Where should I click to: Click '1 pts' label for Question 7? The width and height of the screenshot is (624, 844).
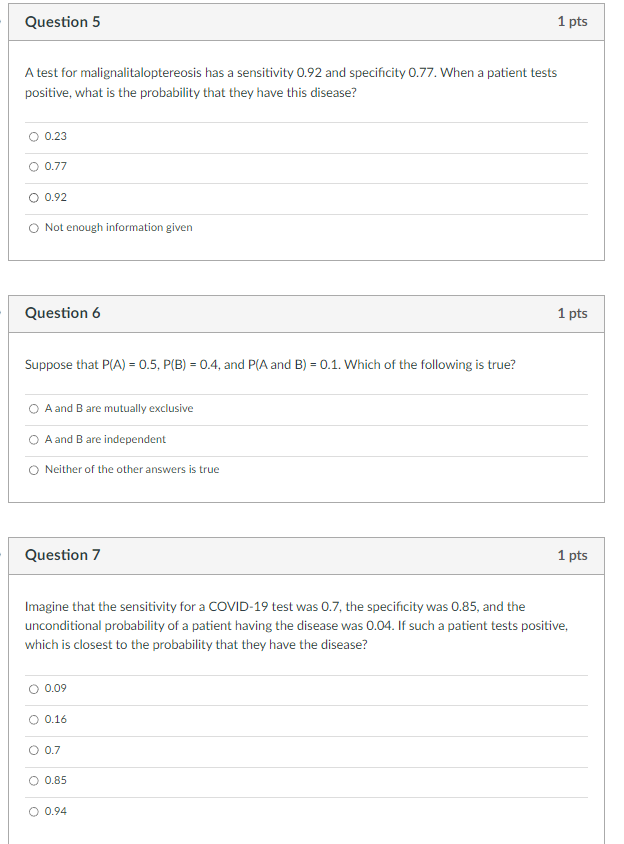[x=572, y=555]
